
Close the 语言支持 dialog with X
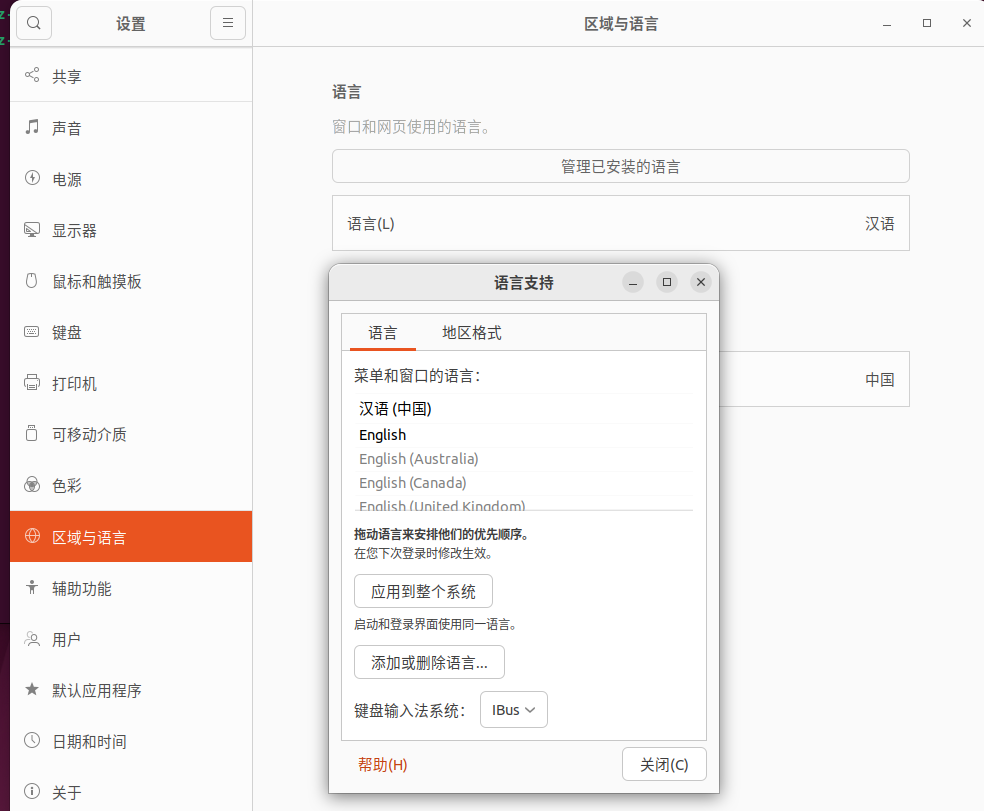tap(701, 282)
